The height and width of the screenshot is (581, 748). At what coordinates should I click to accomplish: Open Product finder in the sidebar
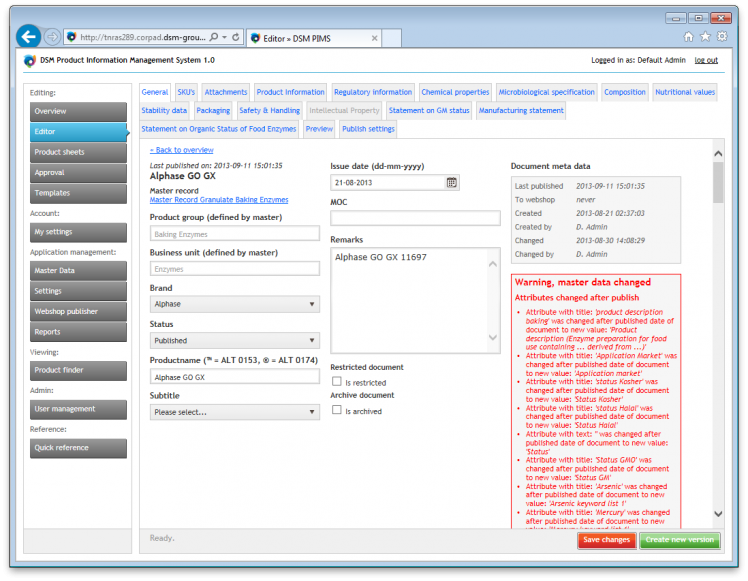pyautogui.click(x=78, y=371)
